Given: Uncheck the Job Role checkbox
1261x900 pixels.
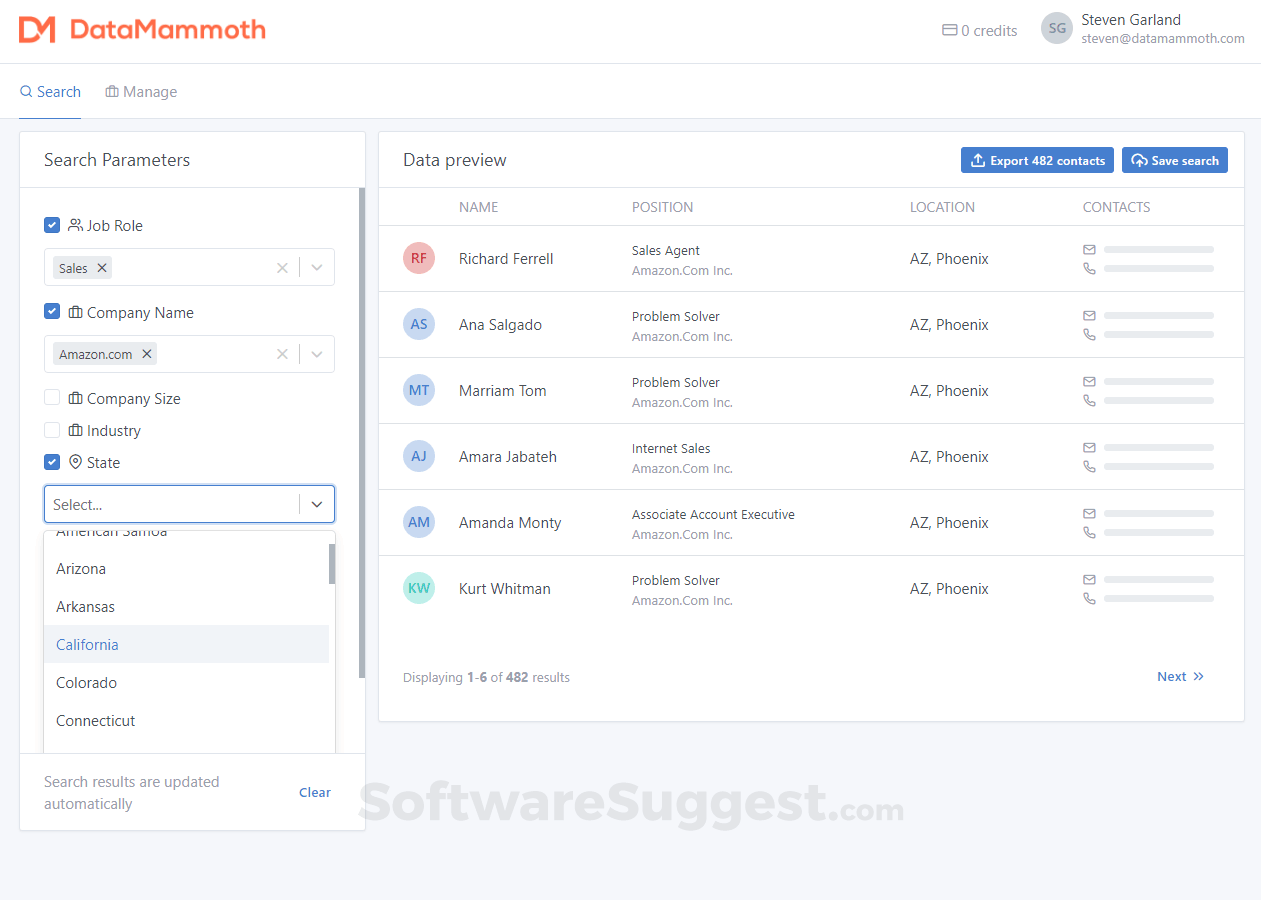Looking at the screenshot, I should (x=52, y=225).
